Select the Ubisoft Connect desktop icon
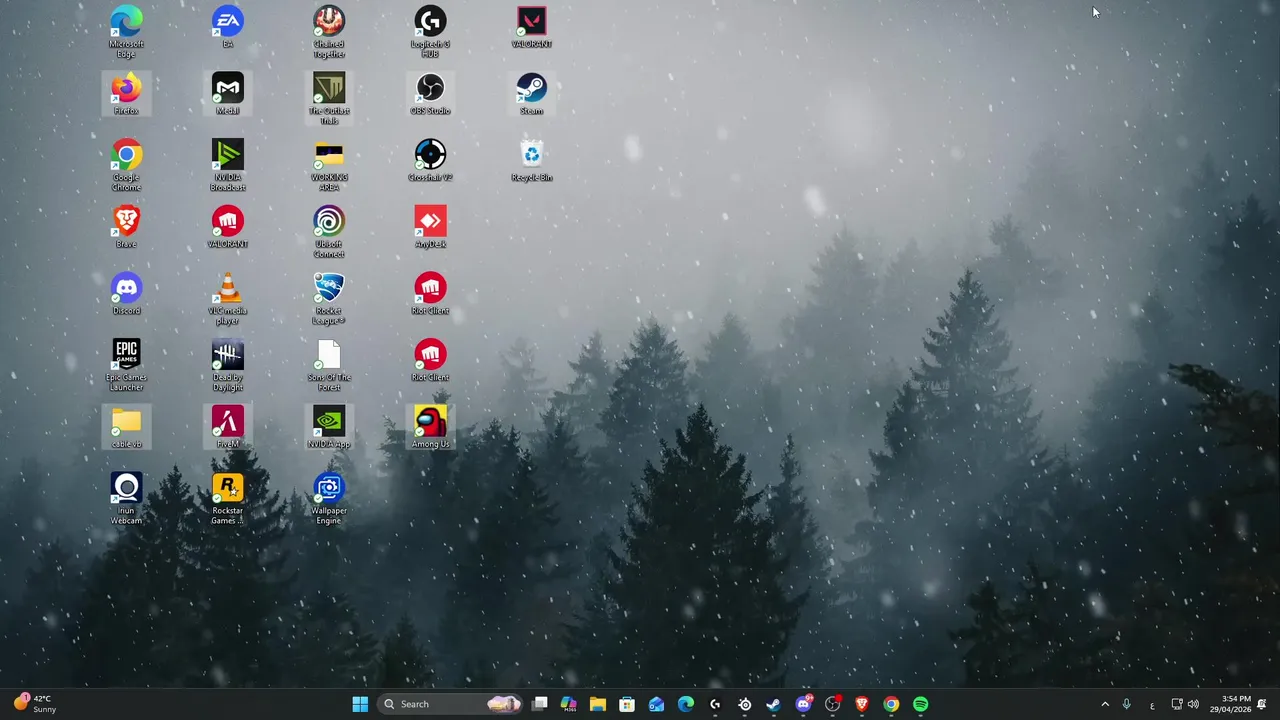The height and width of the screenshot is (720, 1280). pyautogui.click(x=329, y=232)
